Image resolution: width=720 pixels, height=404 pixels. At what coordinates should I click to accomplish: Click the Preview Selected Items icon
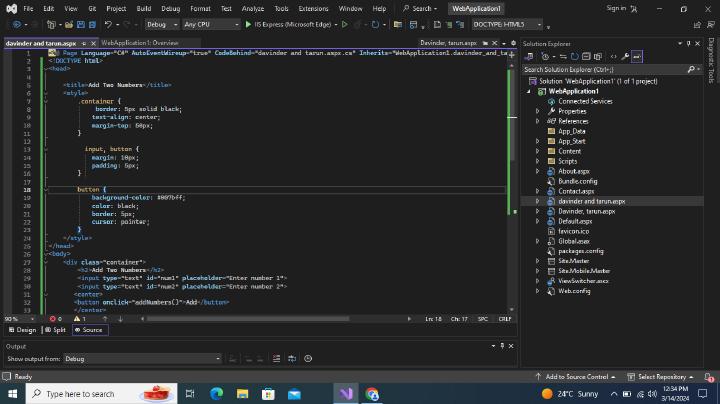pyautogui.click(x=637, y=56)
